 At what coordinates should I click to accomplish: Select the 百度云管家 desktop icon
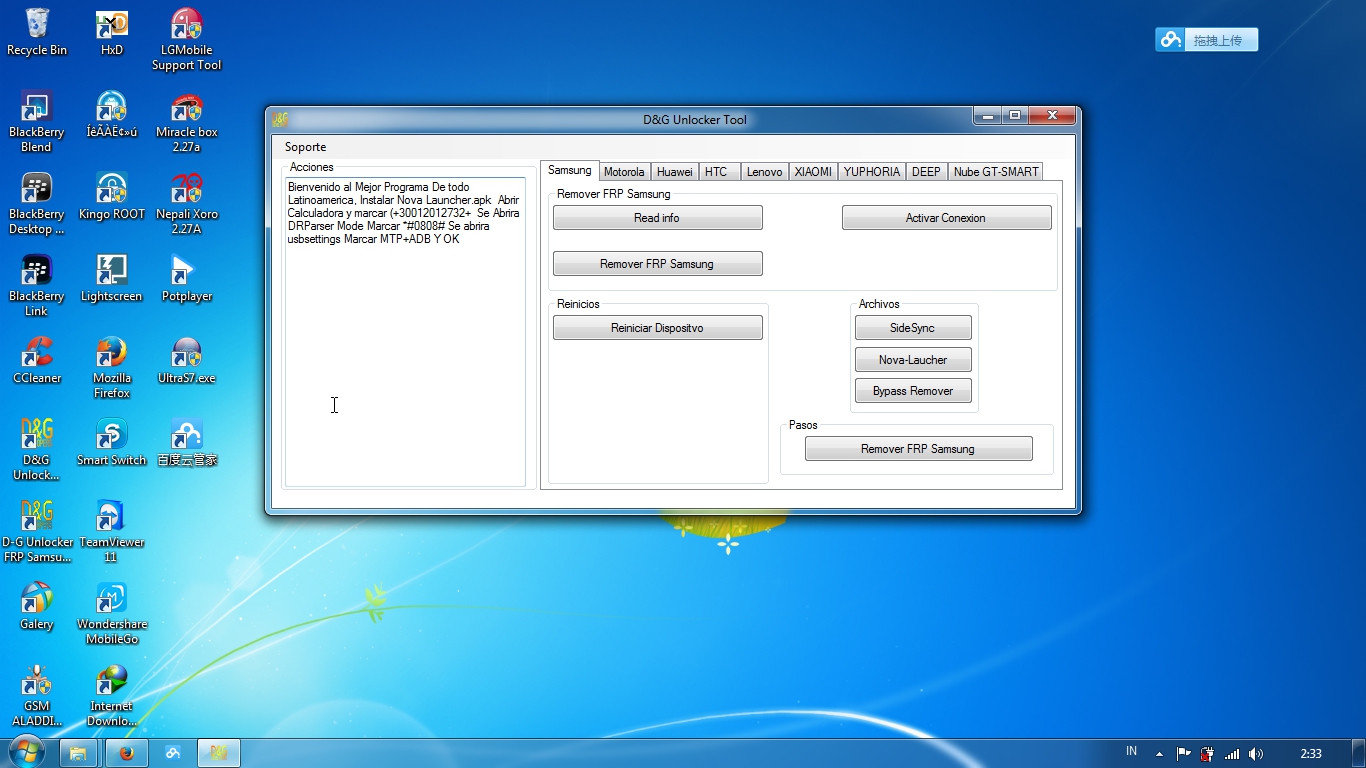click(x=186, y=443)
